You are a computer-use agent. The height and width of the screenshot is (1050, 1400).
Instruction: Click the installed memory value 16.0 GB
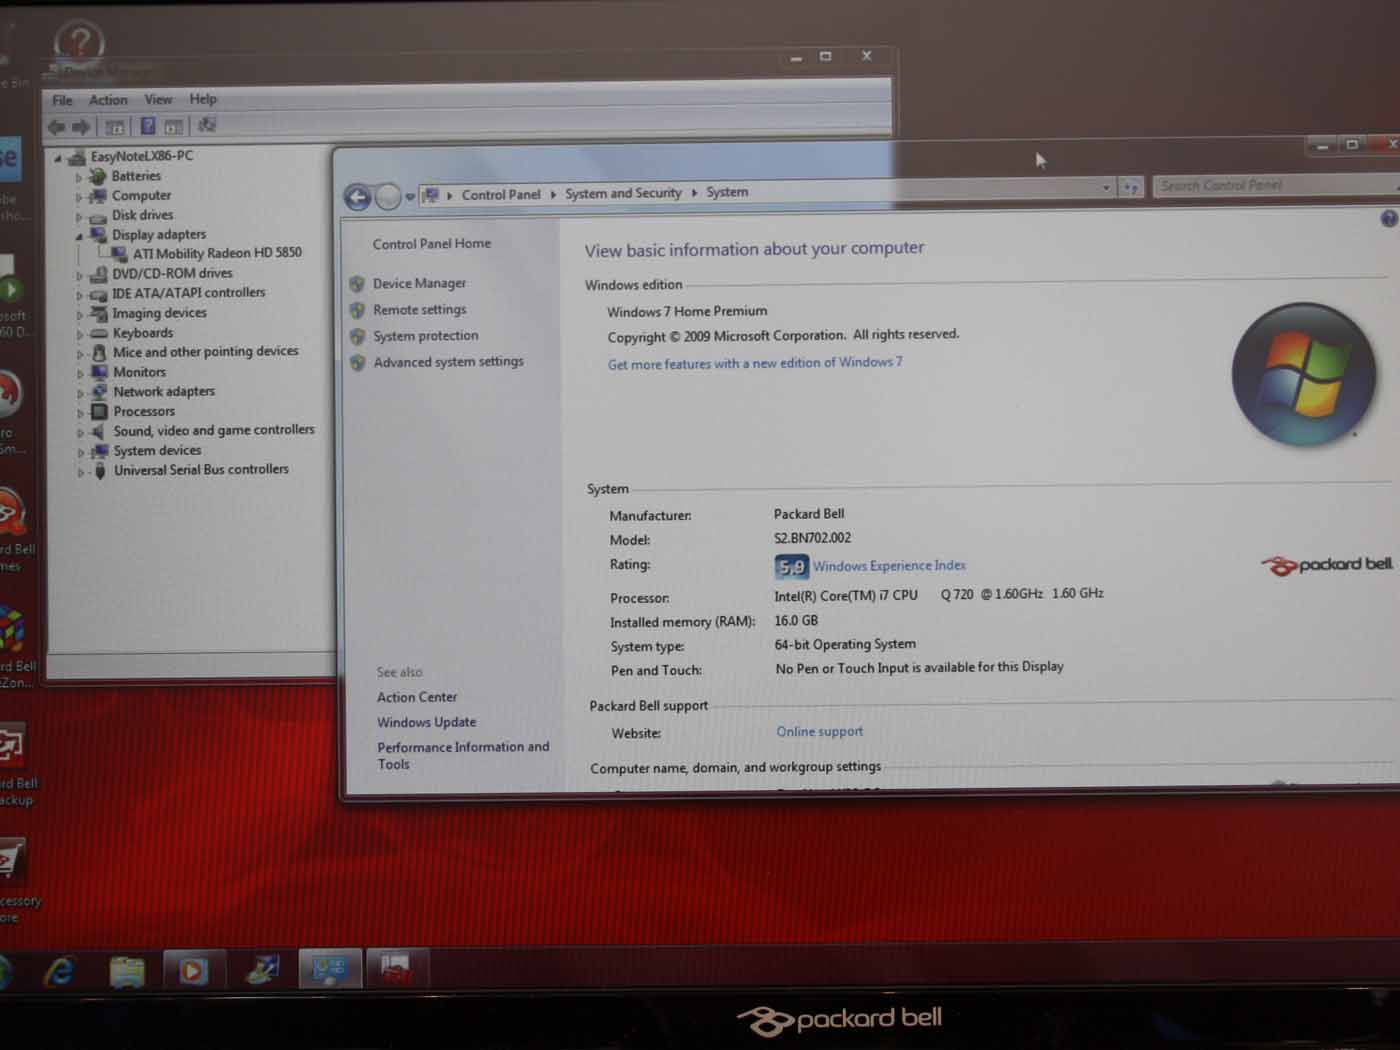pos(796,620)
